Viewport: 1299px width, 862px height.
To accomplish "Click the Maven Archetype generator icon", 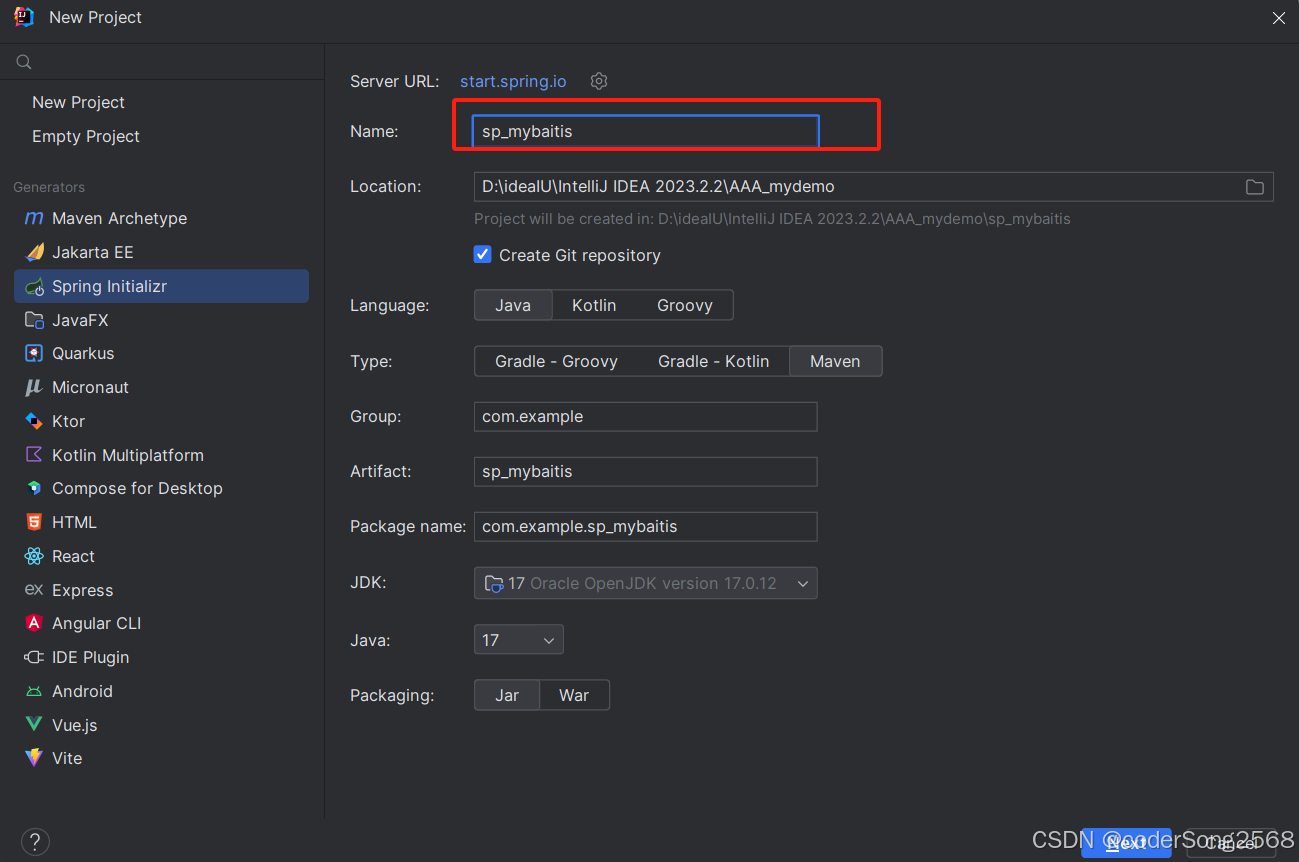I will (x=34, y=218).
